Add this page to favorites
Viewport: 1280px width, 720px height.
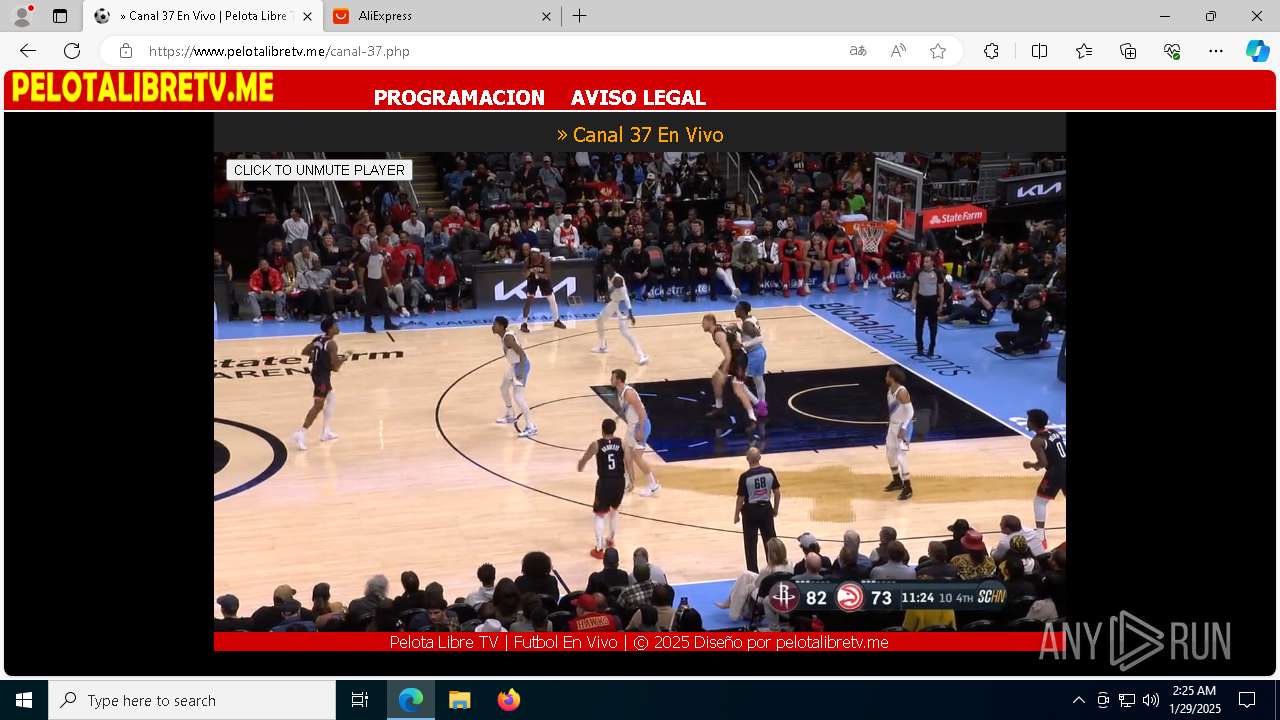938,51
